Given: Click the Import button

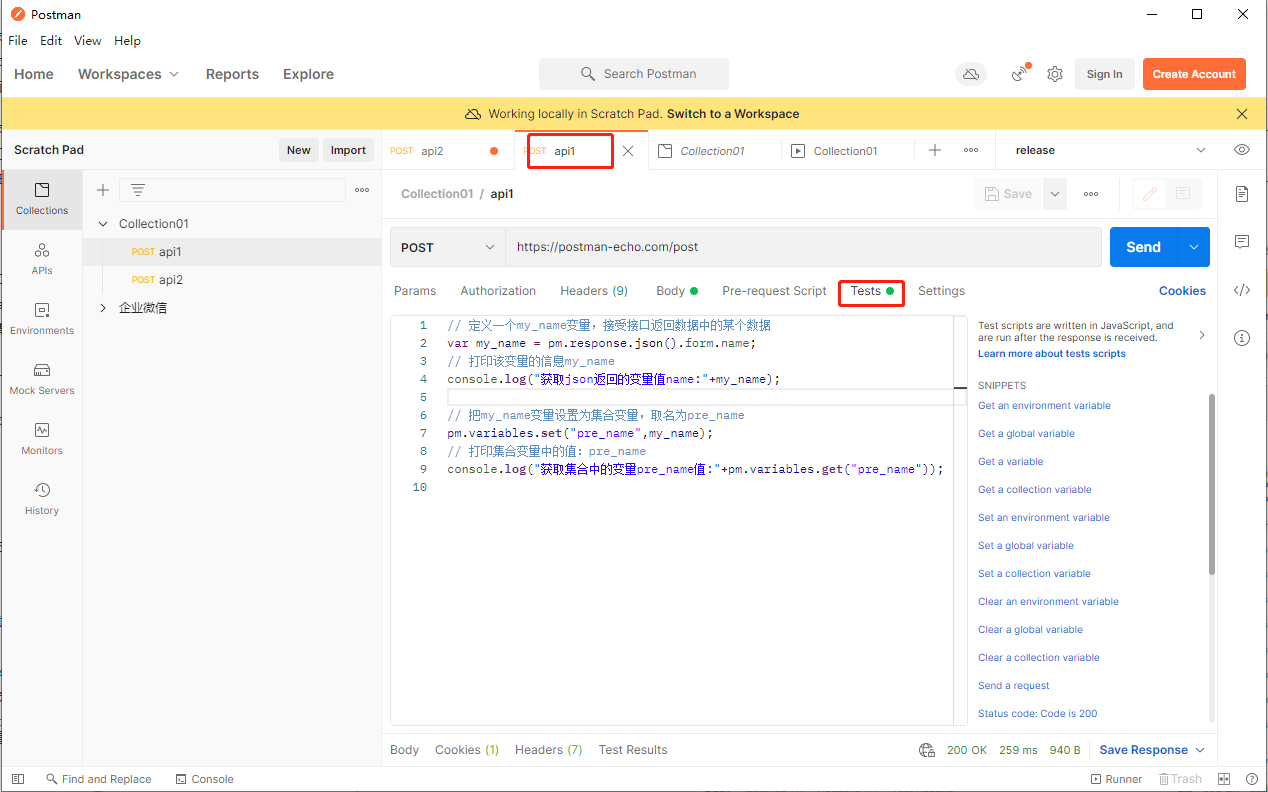Looking at the screenshot, I should pyautogui.click(x=348, y=150).
